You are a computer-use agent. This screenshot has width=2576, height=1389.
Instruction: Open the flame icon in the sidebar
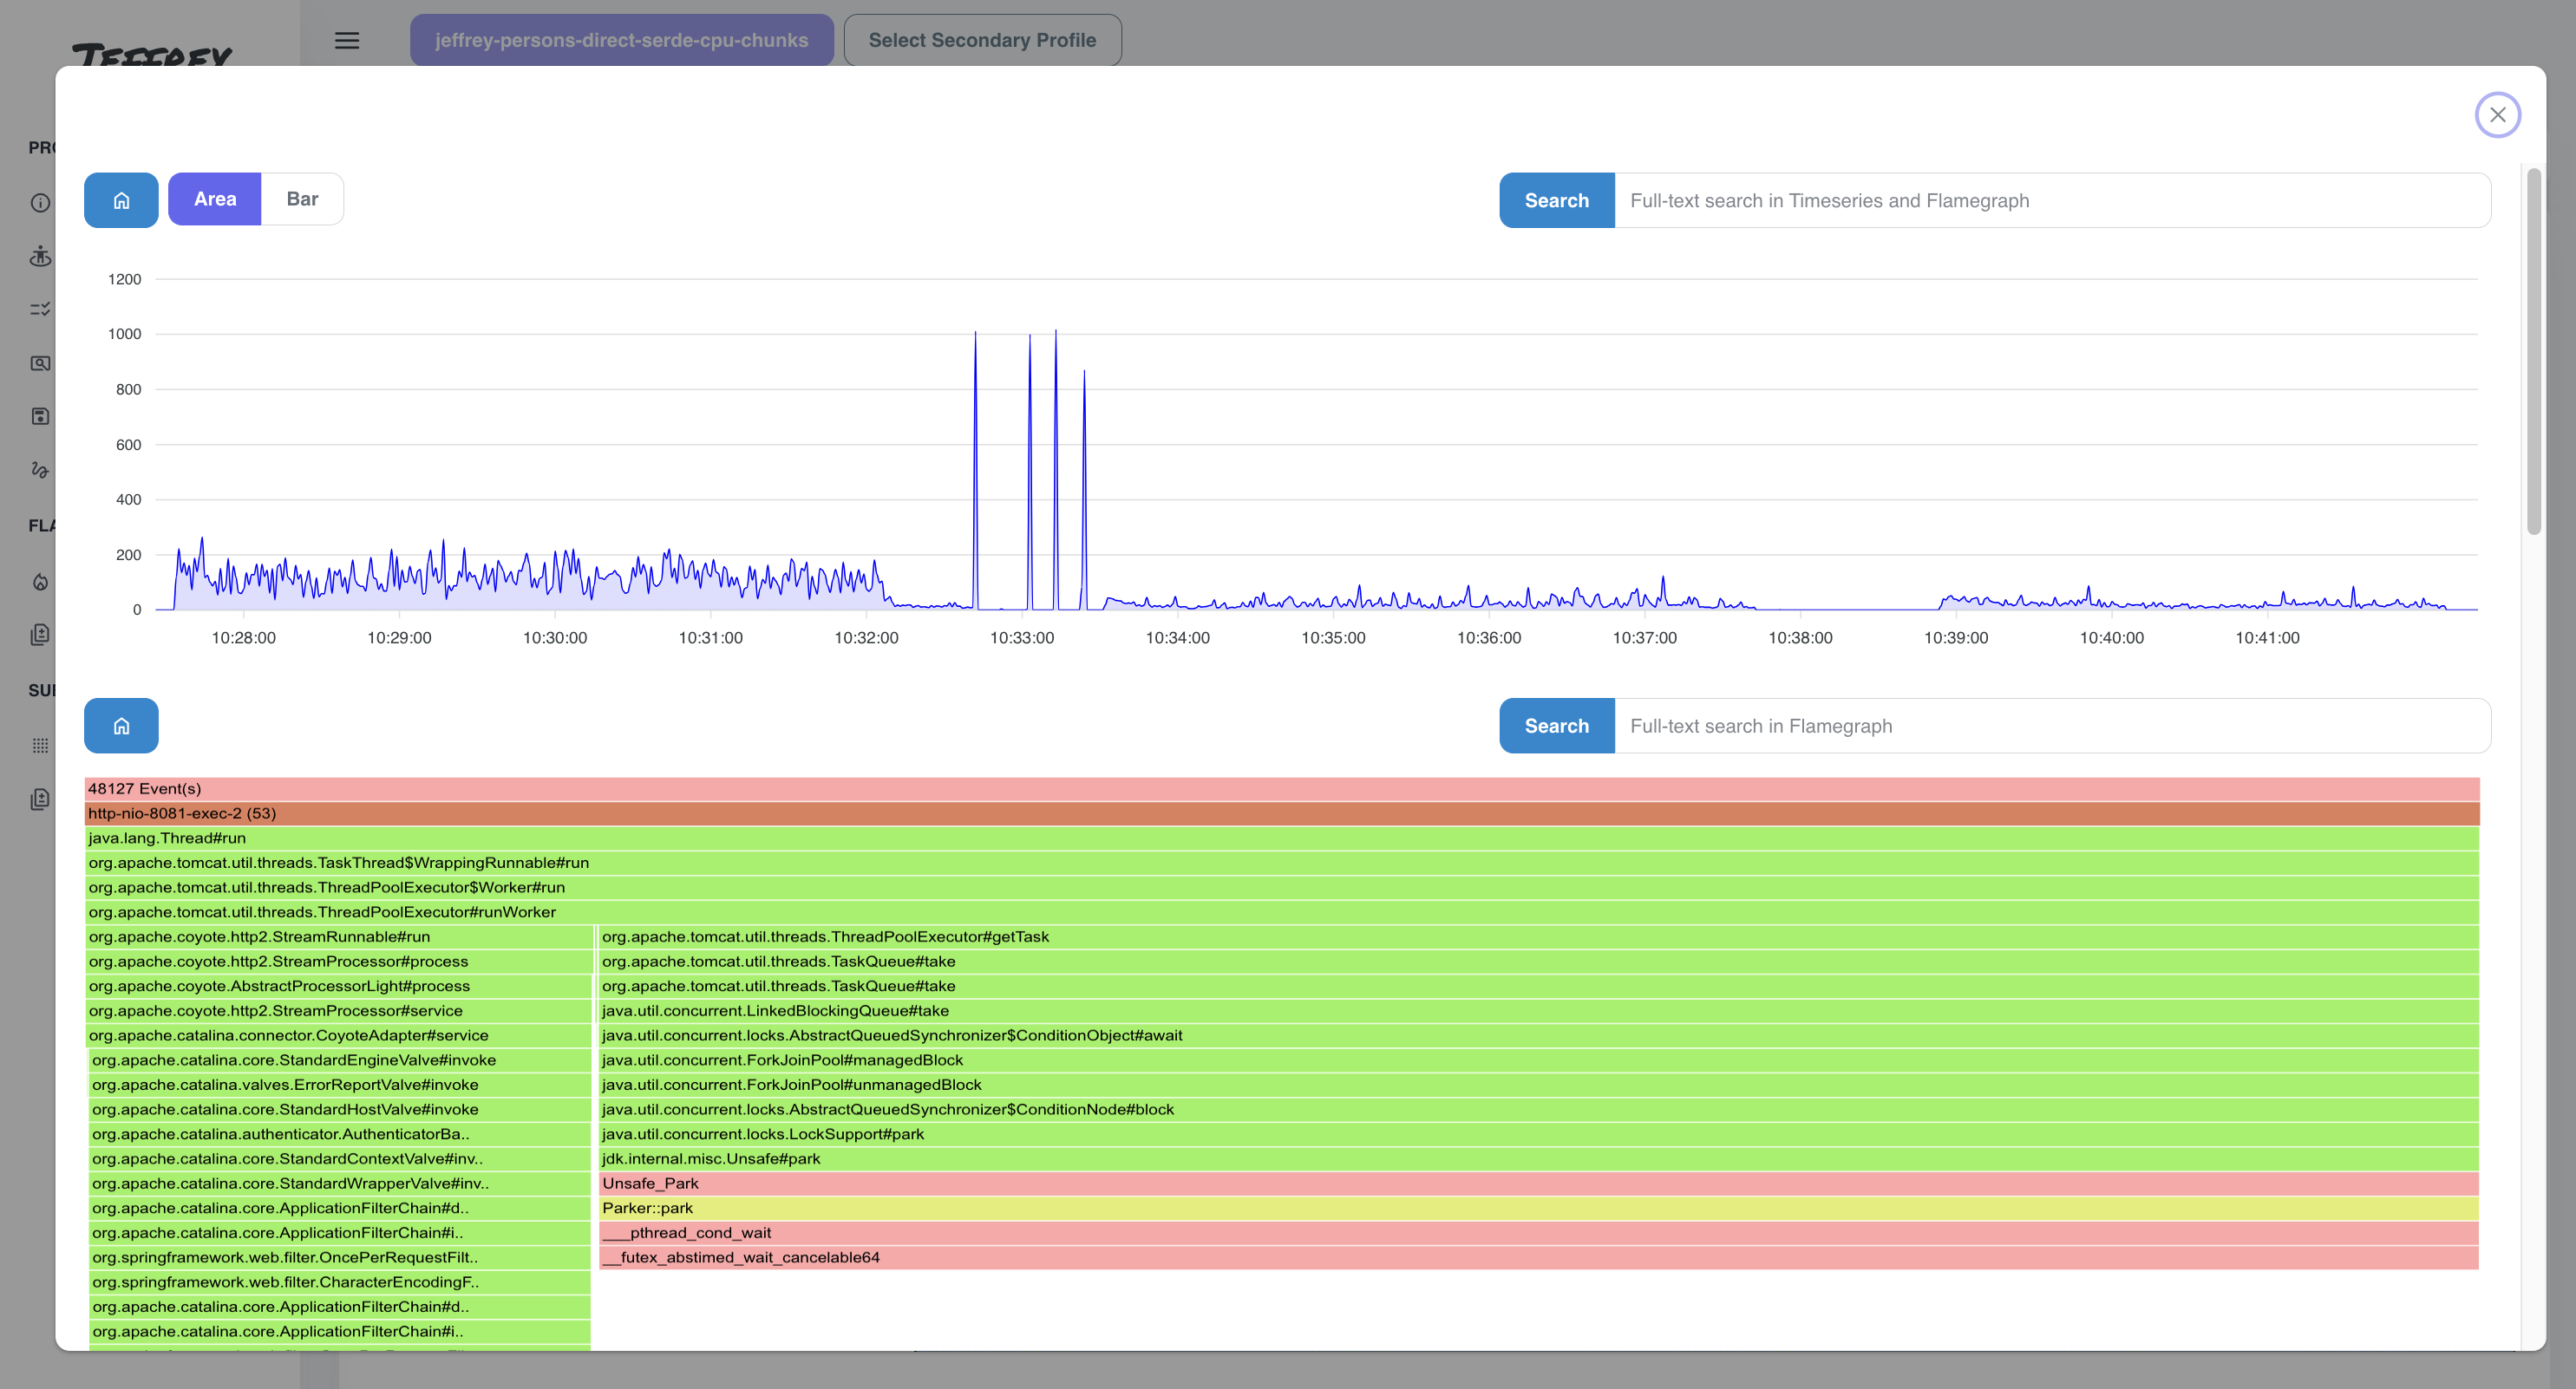pos(40,581)
